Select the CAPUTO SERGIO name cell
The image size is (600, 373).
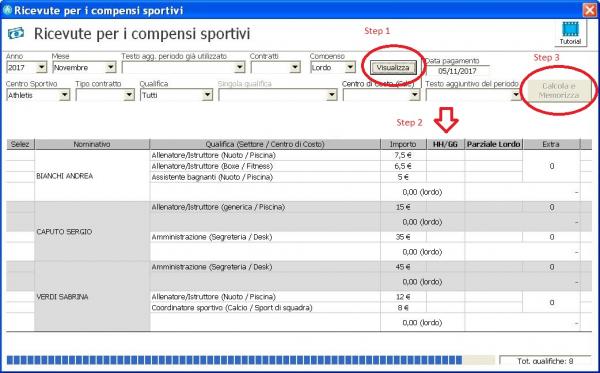pos(92,231)
